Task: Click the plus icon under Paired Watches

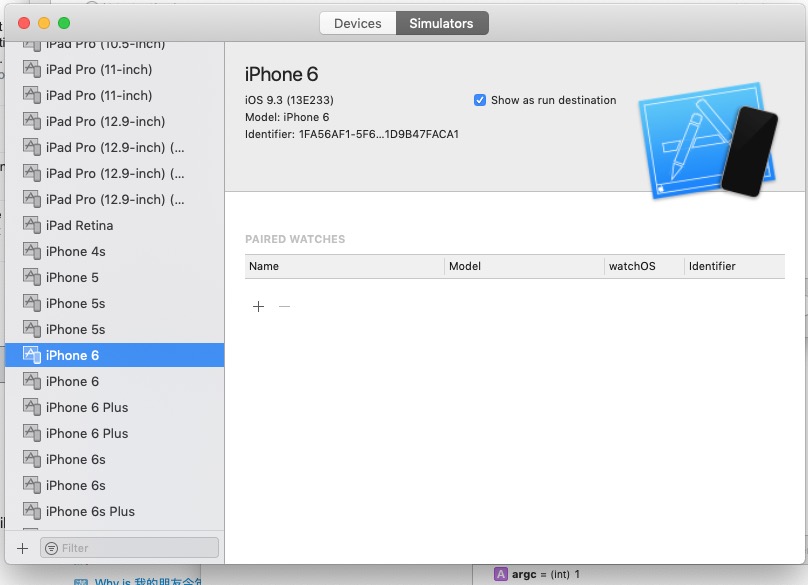Action: [x=258, y=307]
